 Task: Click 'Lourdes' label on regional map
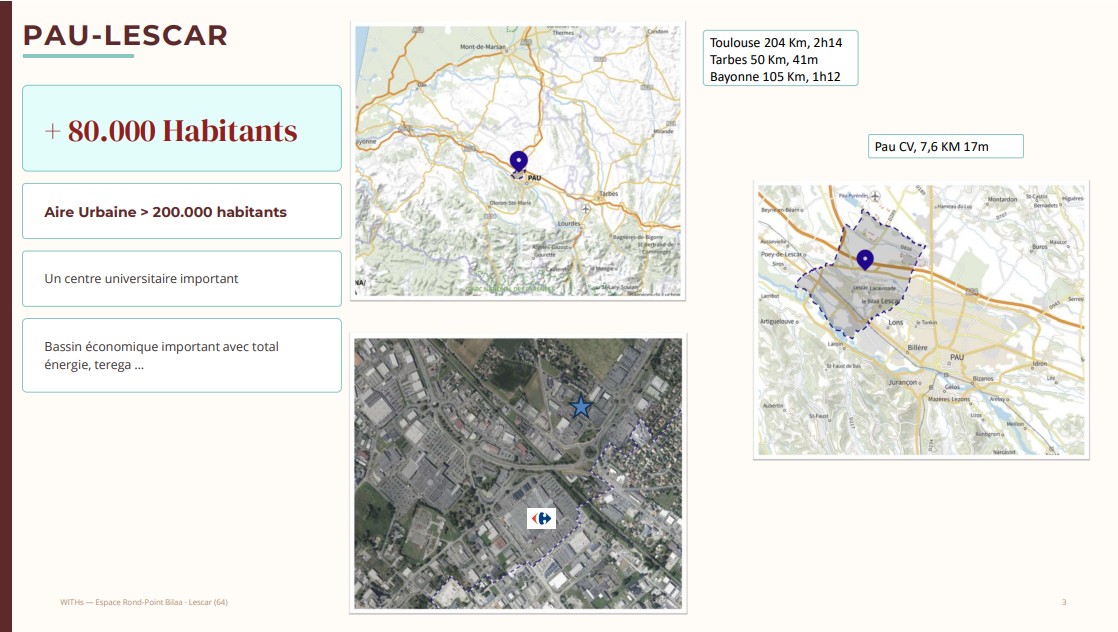pos(568,223)
